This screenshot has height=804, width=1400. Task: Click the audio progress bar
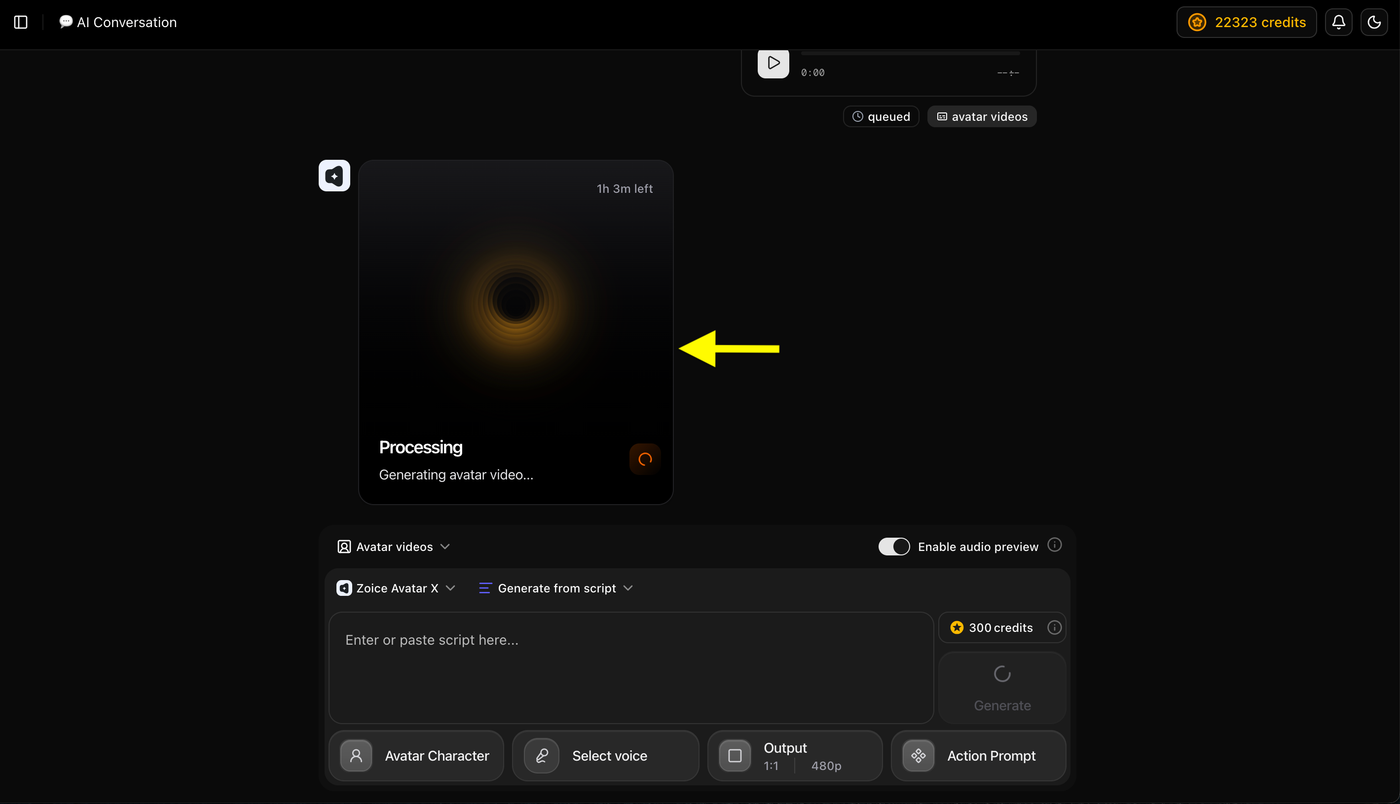(911, 53)
